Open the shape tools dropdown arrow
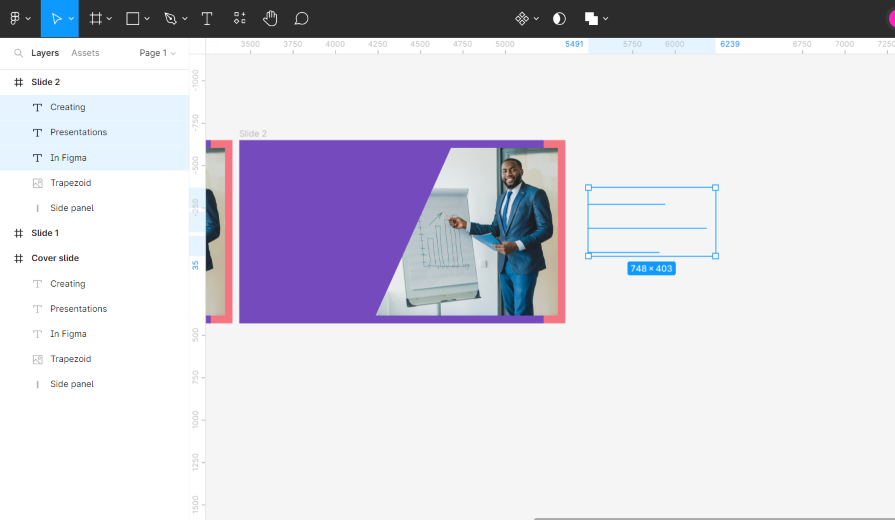This screenshot has width=895, height=520. pyautogui.click(x=148, y=19)
